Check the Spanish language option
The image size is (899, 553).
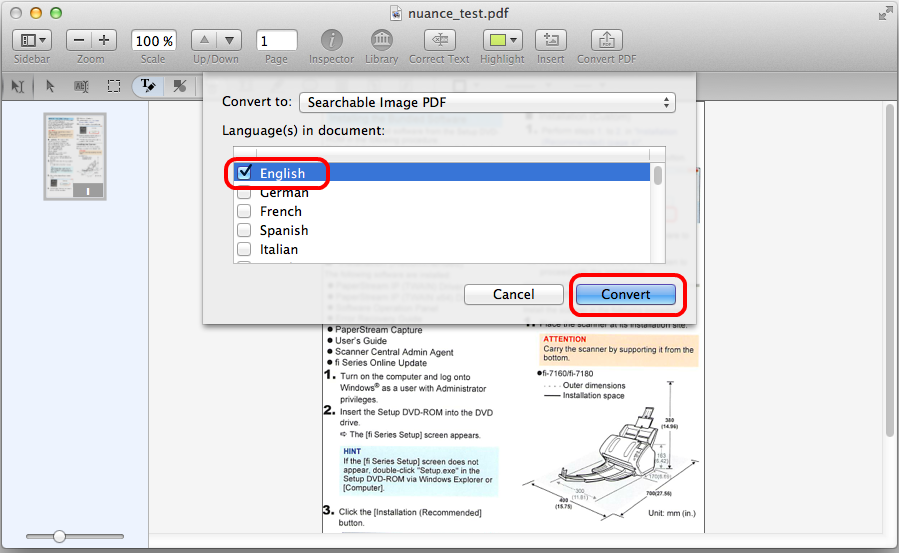click(x=244, y=230)
